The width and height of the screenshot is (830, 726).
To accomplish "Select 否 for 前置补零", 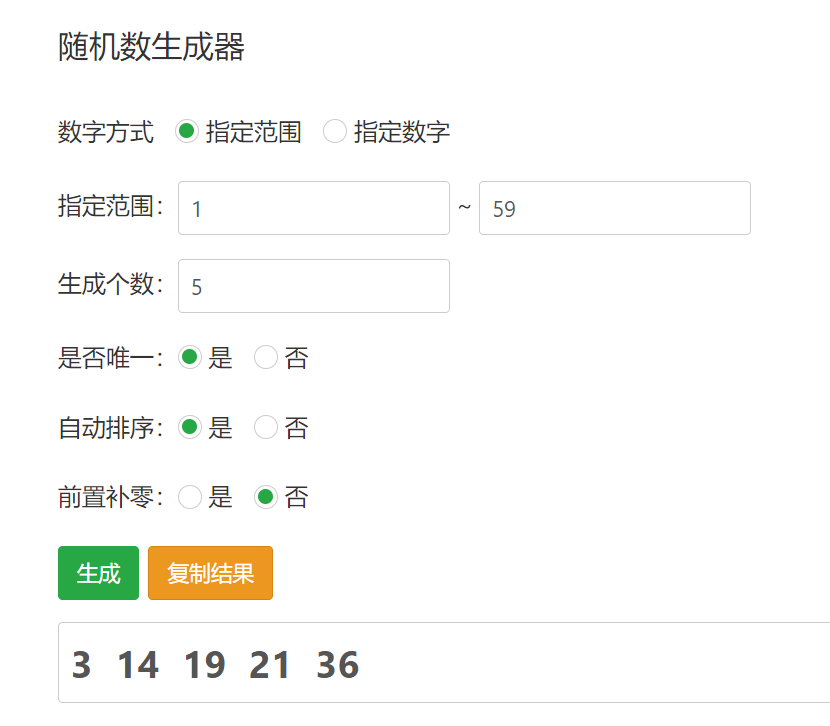I will [x=266, y=497].
